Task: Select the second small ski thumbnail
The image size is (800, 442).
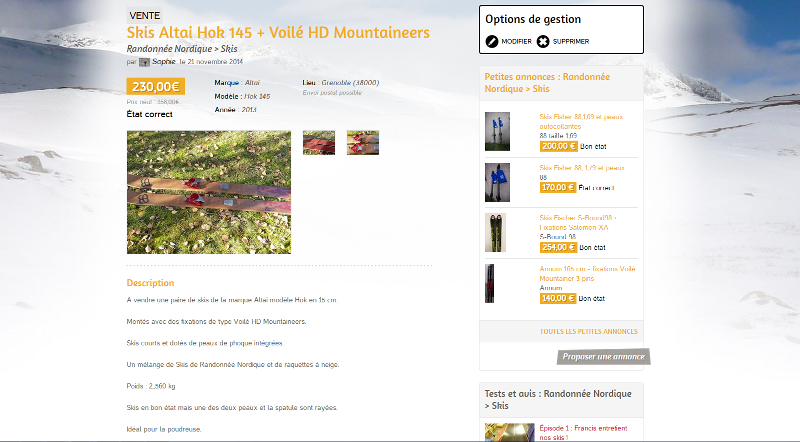Action: point(363,142)
